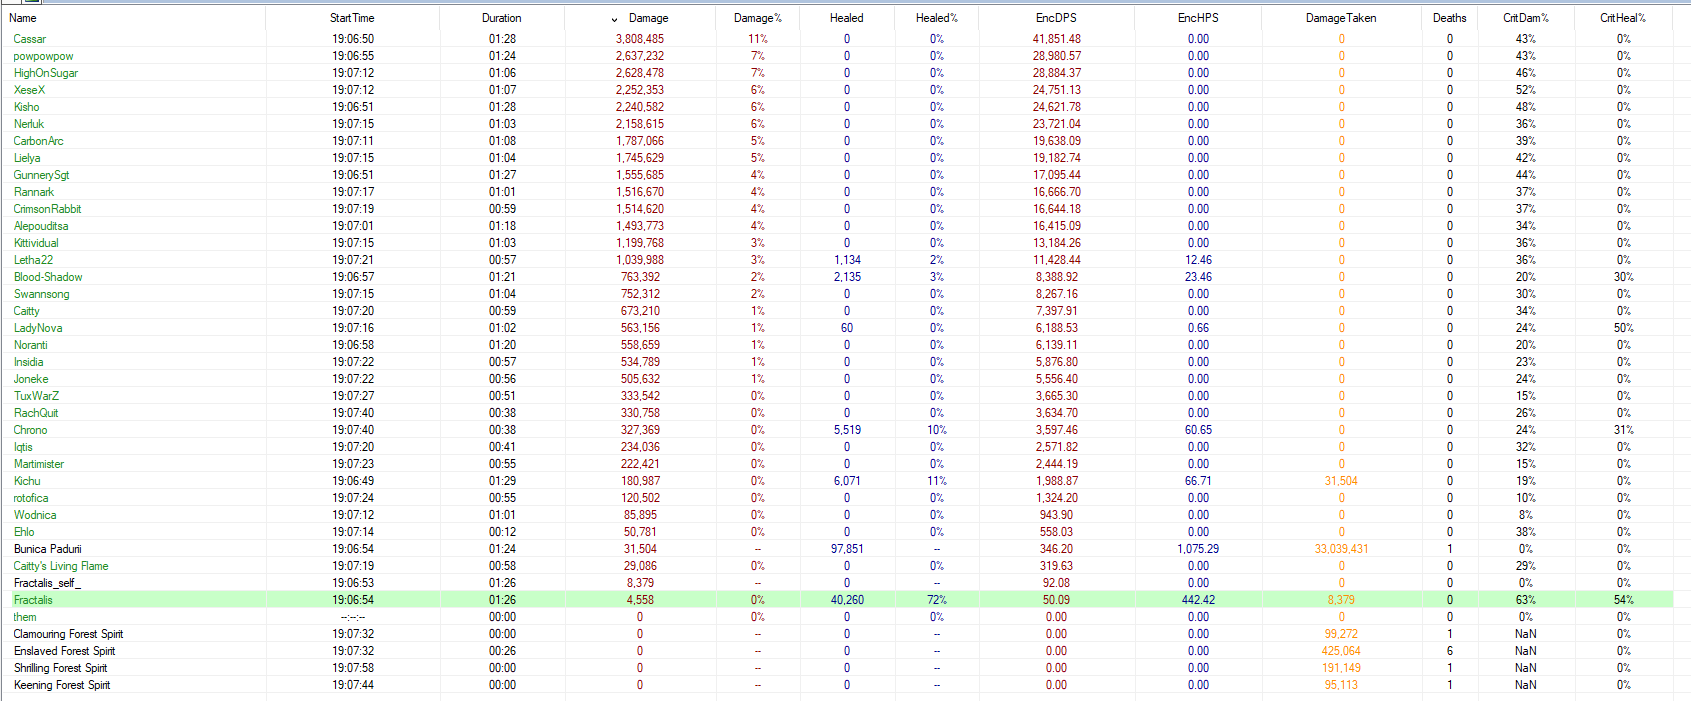Sort by DamageTaken column header
This screenshot has width=1691, height=701.
[1340, 18]
